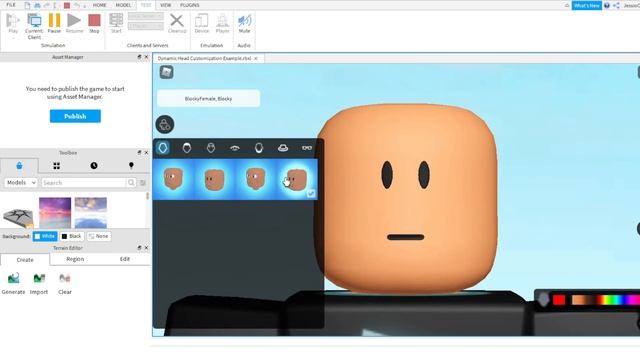Screen dimensions: 640x360
Task: Open the Models category dropdown
Action: coord(21,182)
